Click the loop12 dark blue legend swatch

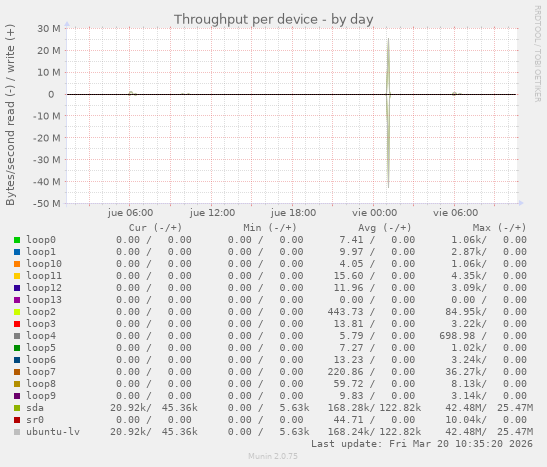click(17, 288)
